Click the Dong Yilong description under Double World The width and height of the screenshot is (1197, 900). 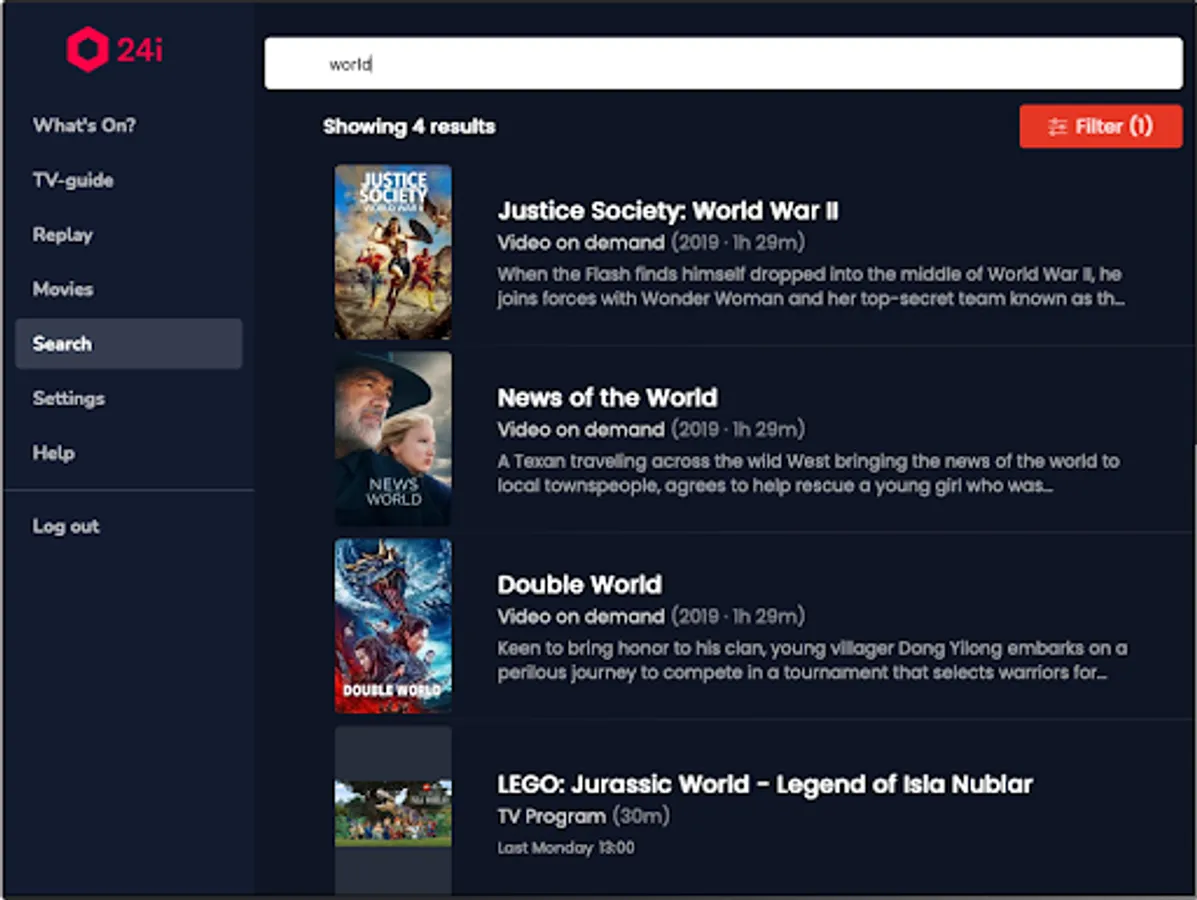coord(812,660)
